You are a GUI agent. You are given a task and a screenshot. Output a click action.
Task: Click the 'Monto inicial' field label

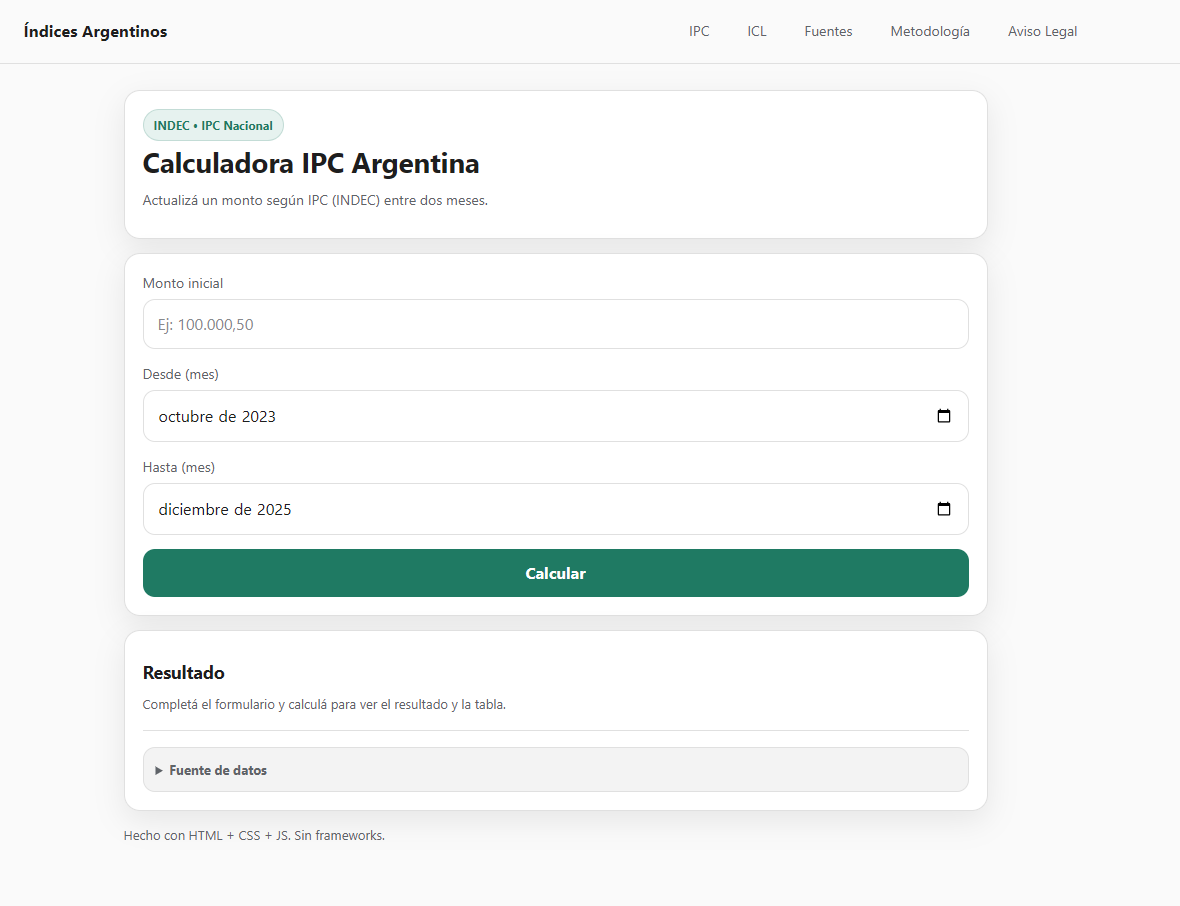tap(183, 283)
